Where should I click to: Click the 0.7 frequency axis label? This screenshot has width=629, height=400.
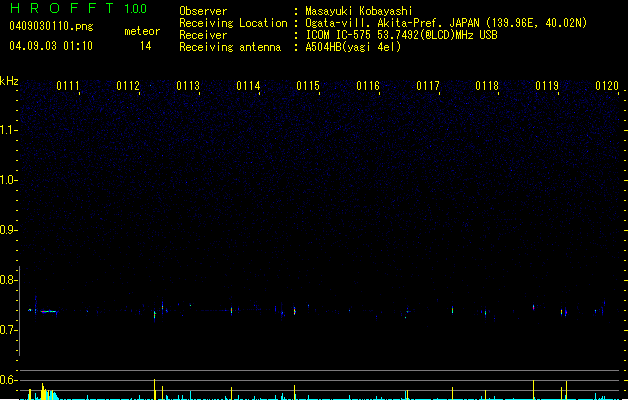[9, 330]
